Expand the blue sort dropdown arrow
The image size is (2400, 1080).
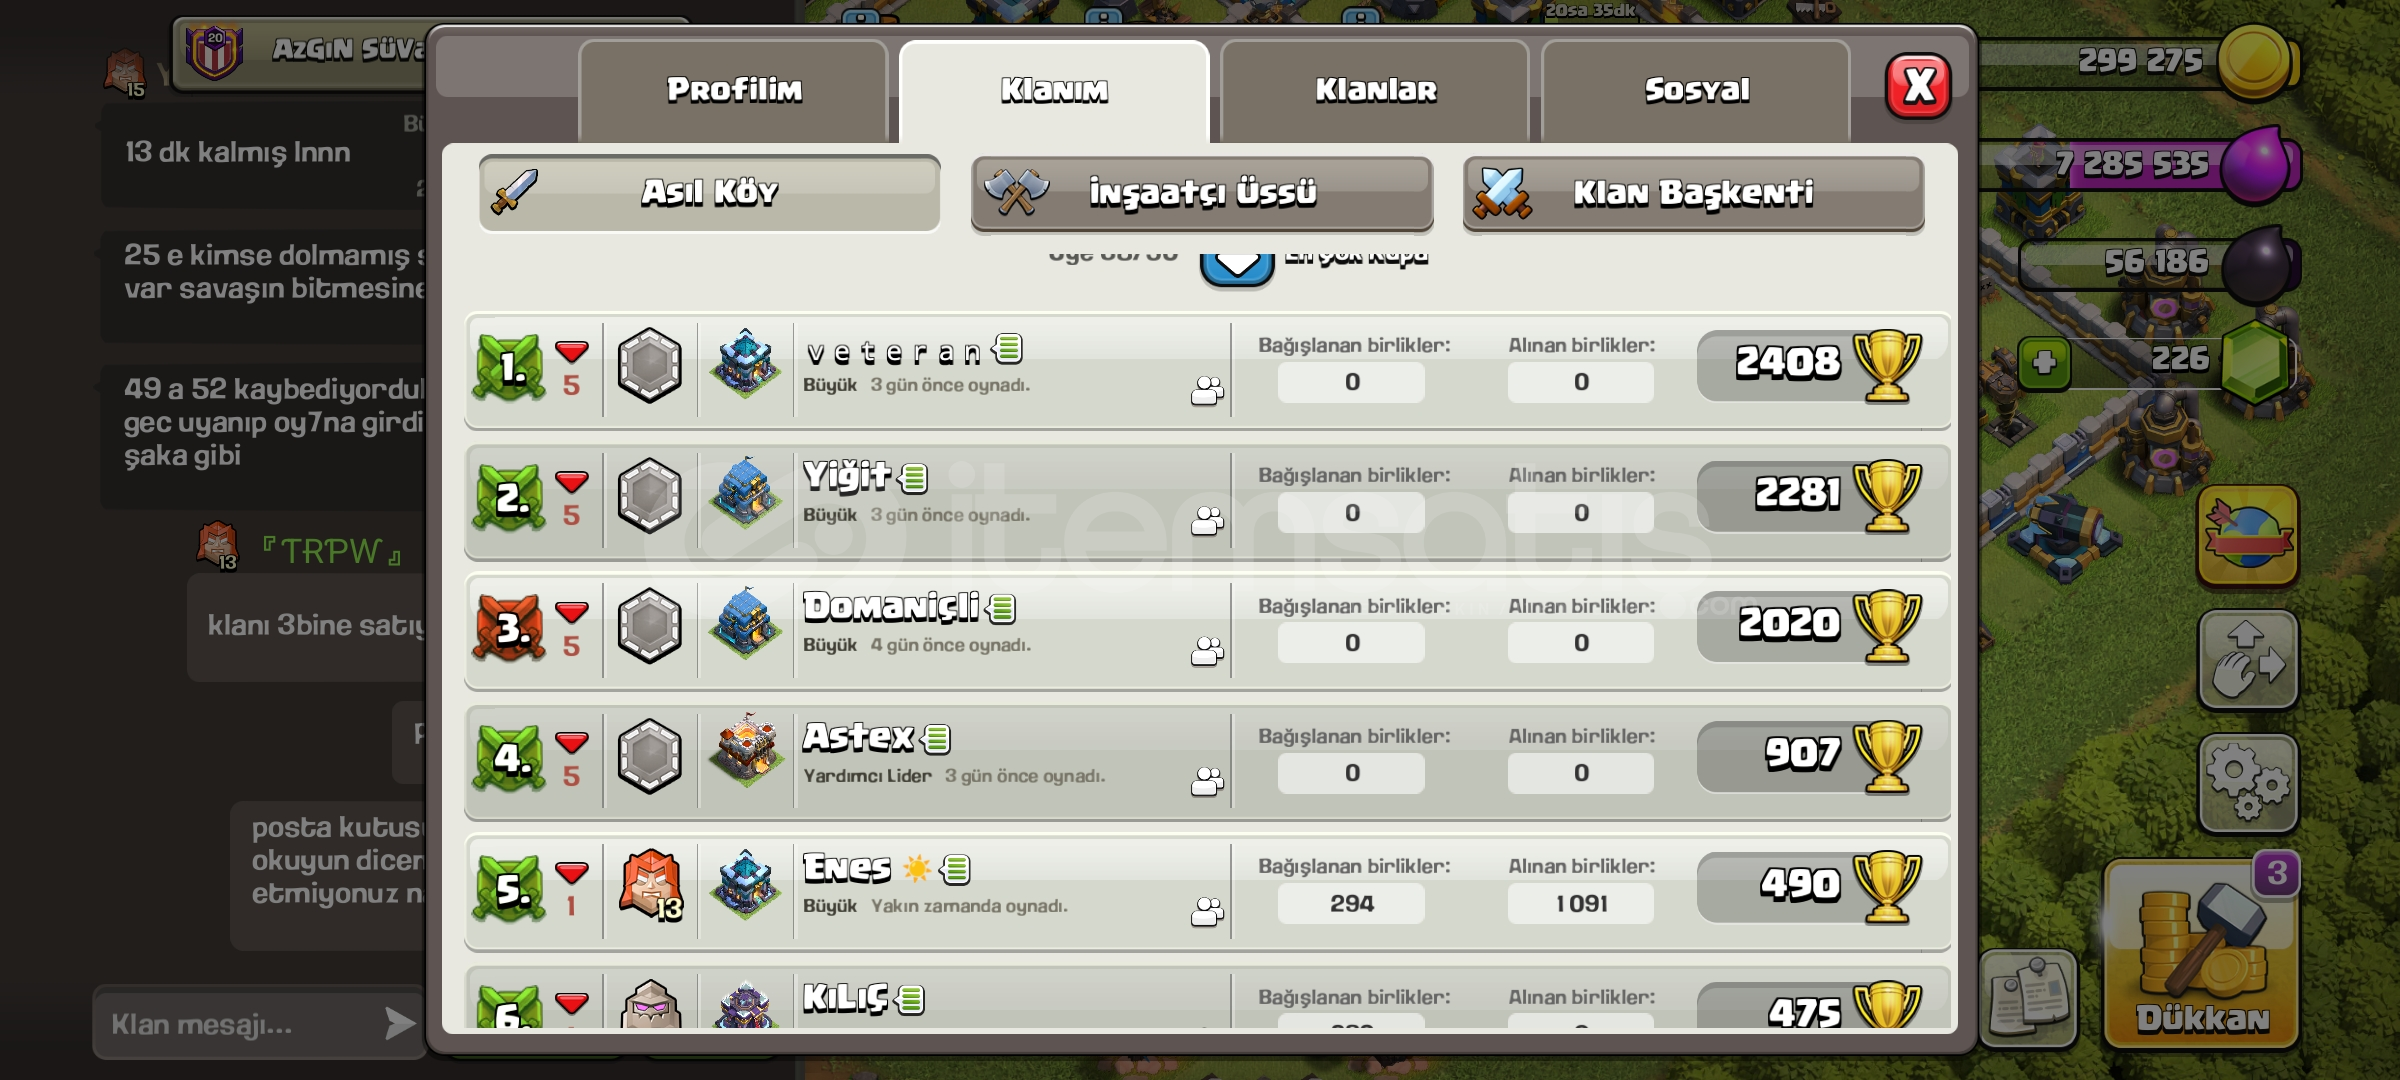pyautogui.click(x=1237, y=265)
